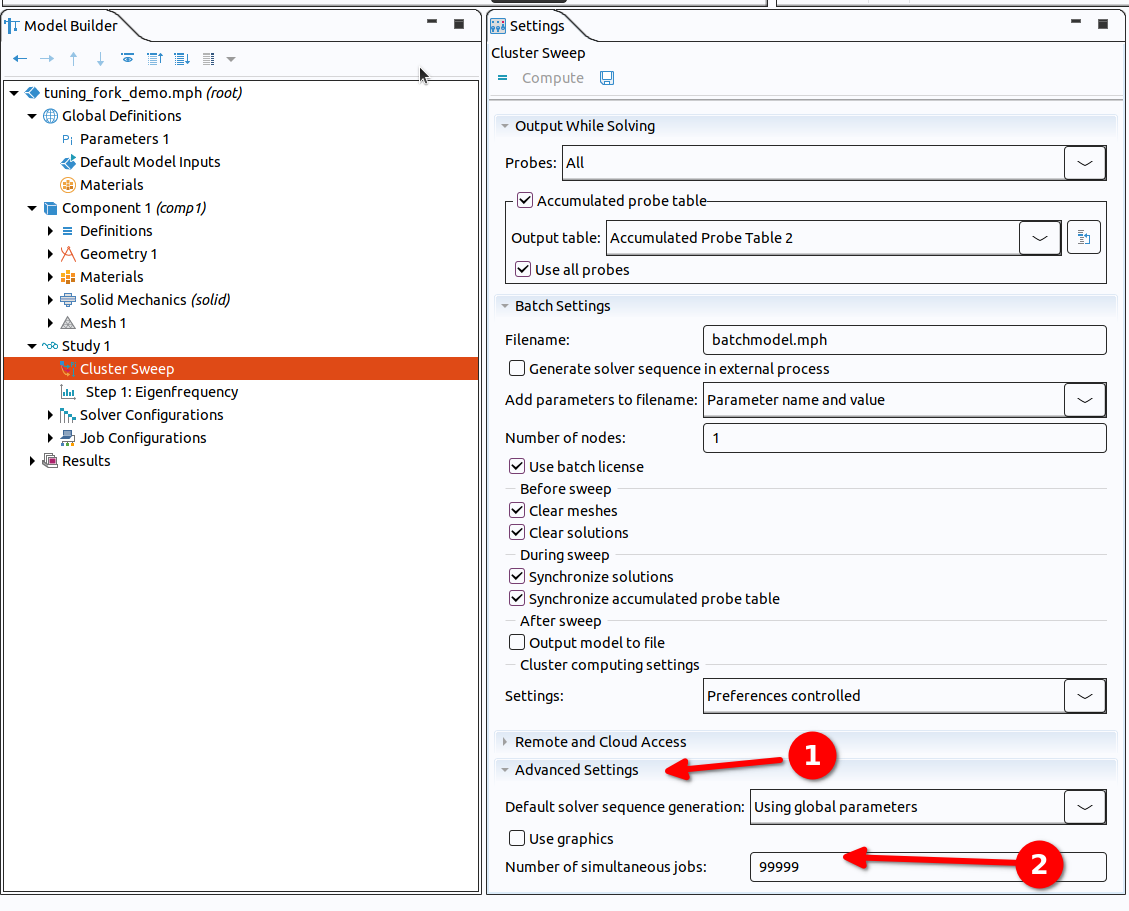Viewport: 1129px width, 911px height.
Task: Click the Materials icon under Global Definitions
Action: click(x=68, y=185)
